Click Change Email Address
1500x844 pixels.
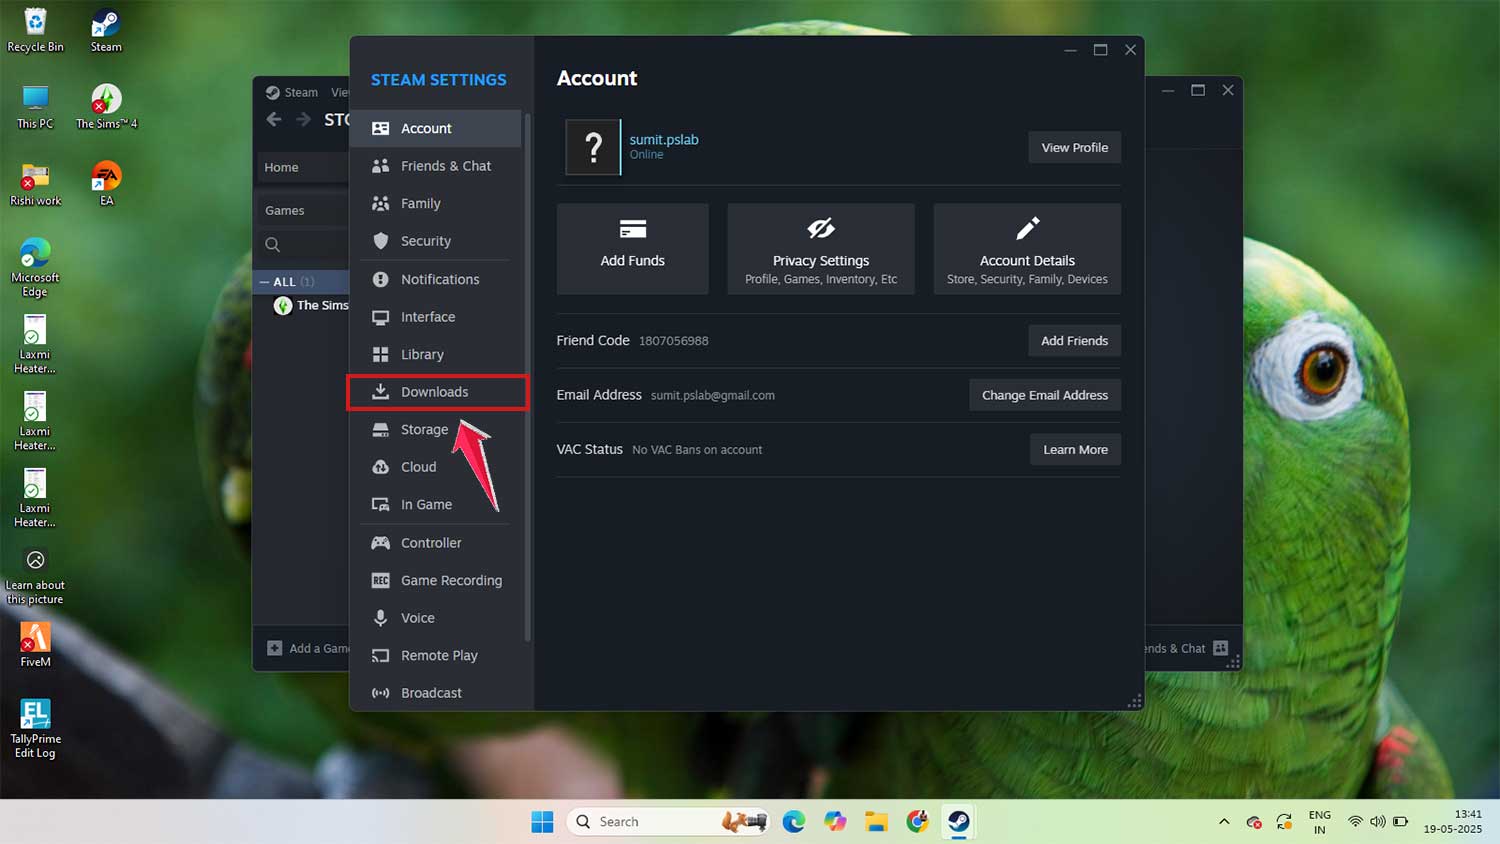click(1044, 394)
